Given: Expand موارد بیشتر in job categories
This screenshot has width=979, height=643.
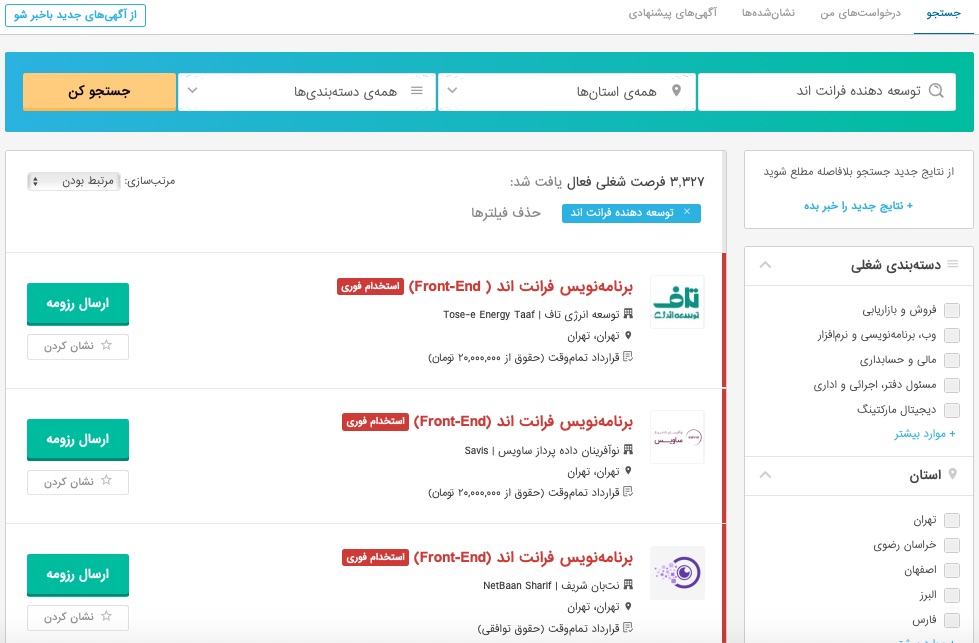Looking at the screenshot, I should [925, 434].
